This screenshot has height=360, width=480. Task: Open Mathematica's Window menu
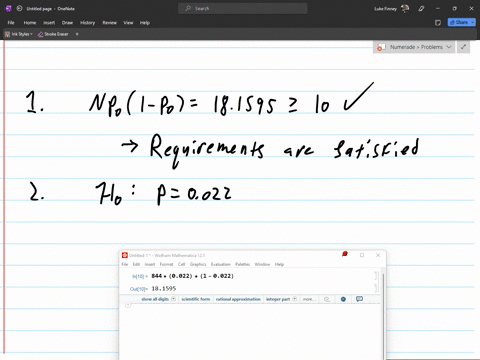point(262,264)
